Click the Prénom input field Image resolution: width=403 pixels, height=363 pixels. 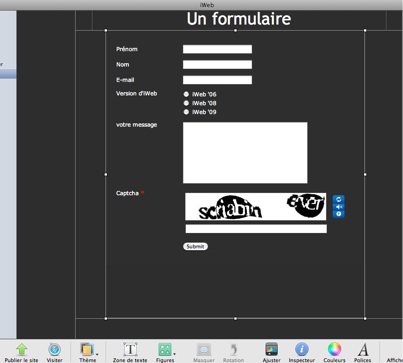click(x=217, y=49)
